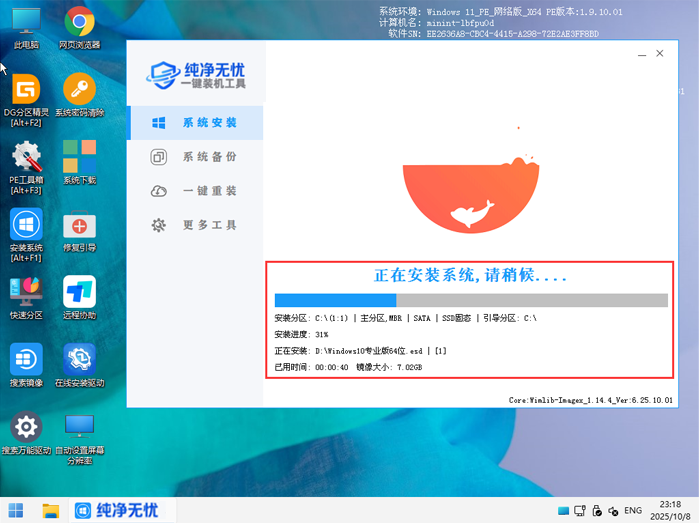Viewport: 699px width, 523px height.
Task: Click the installation progress bar
Action: tap(470, 300)
